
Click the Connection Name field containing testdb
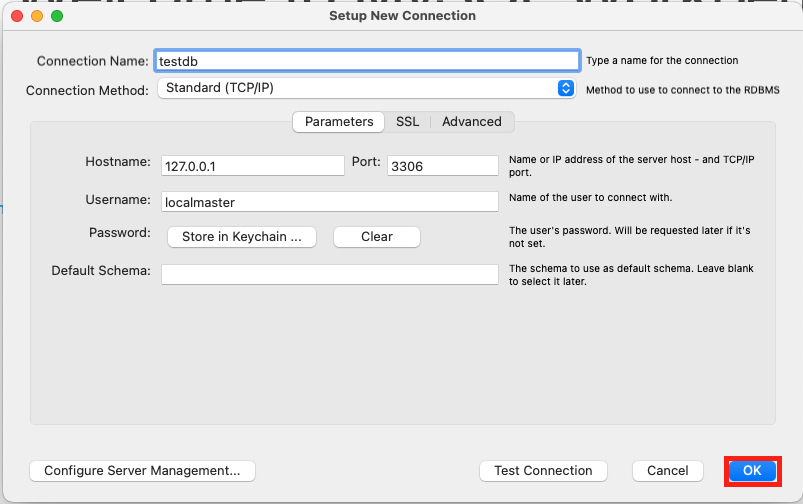(367, 61)
